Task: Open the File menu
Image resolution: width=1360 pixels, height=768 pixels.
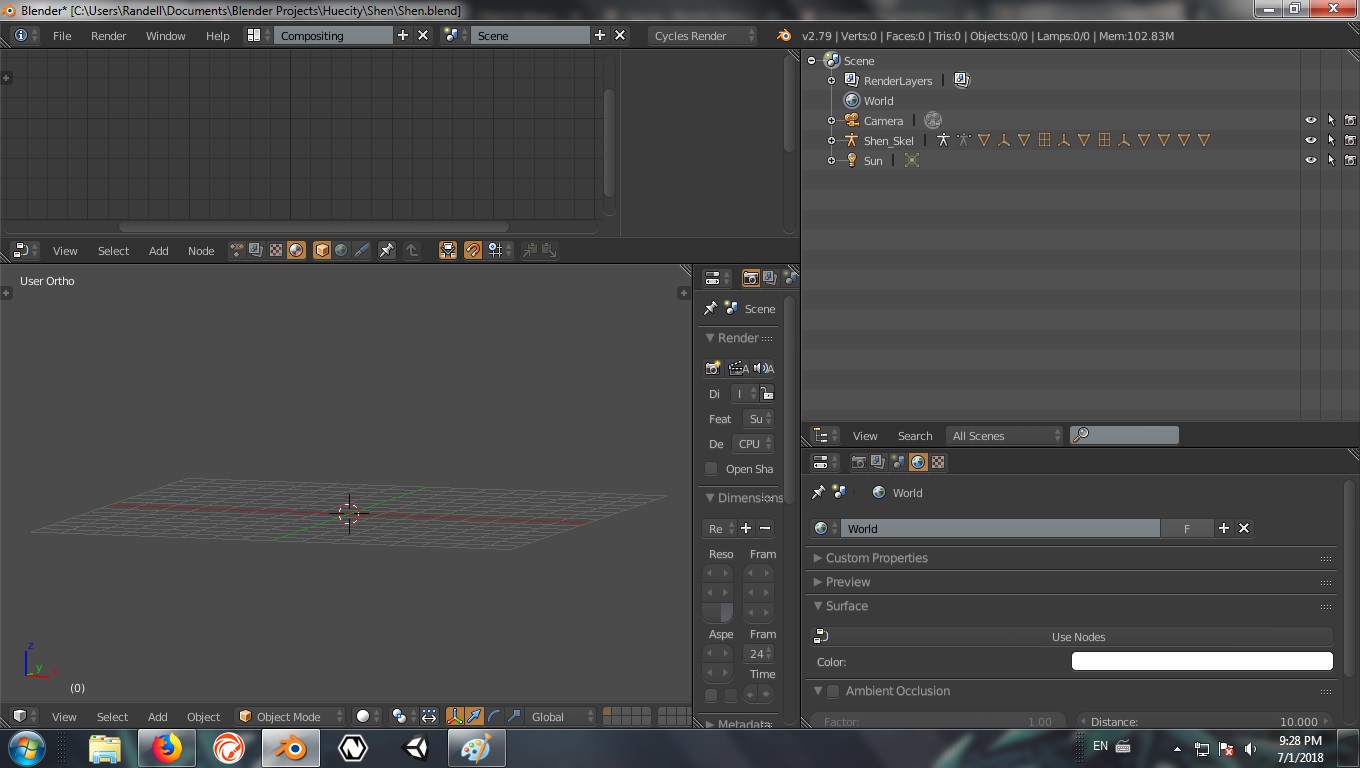Action: click(x=62, y=35)
